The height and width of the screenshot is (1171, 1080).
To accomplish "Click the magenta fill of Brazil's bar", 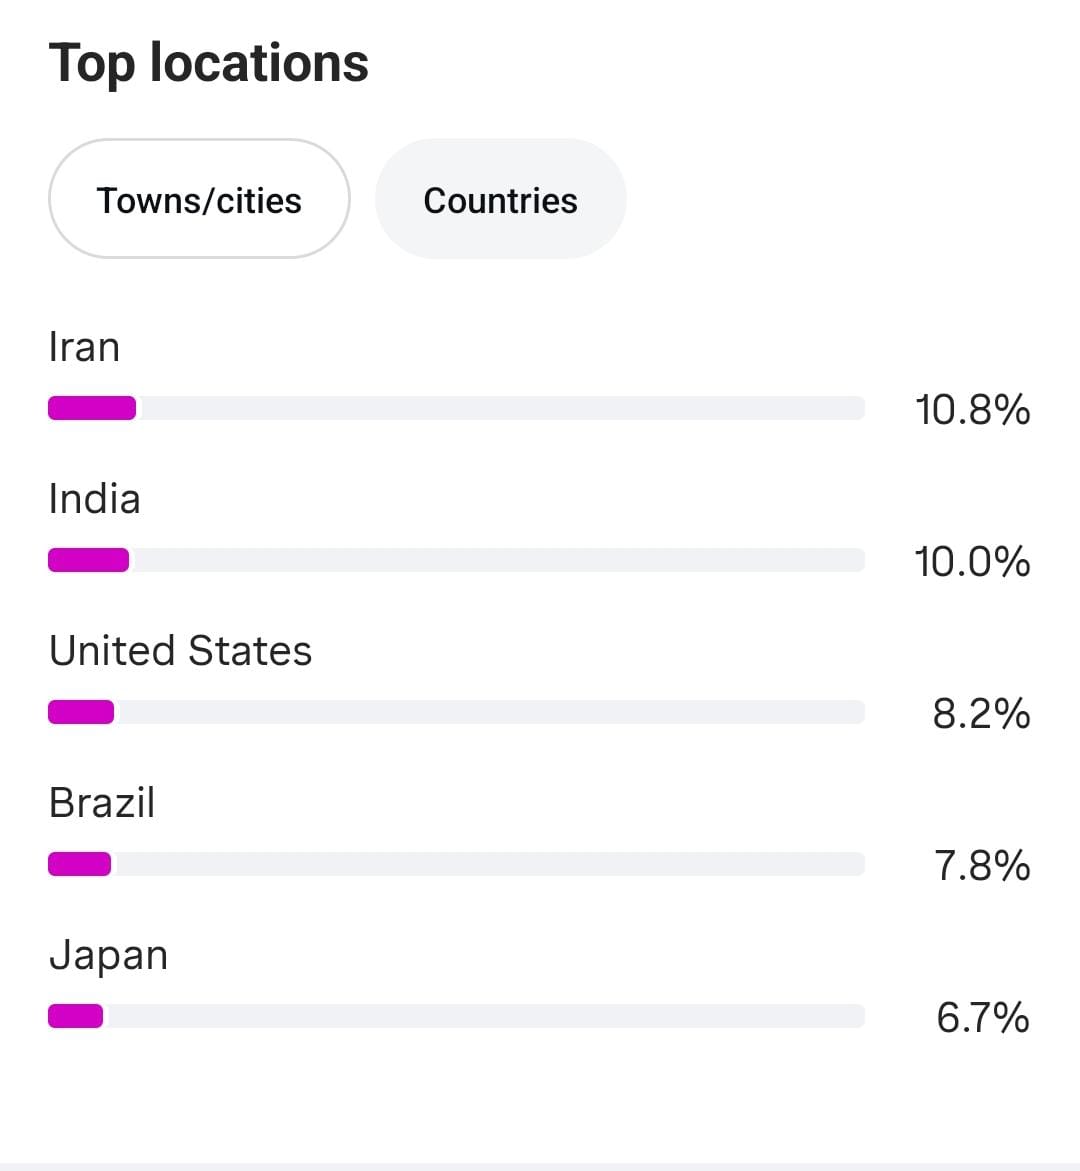I will [79, 864].
